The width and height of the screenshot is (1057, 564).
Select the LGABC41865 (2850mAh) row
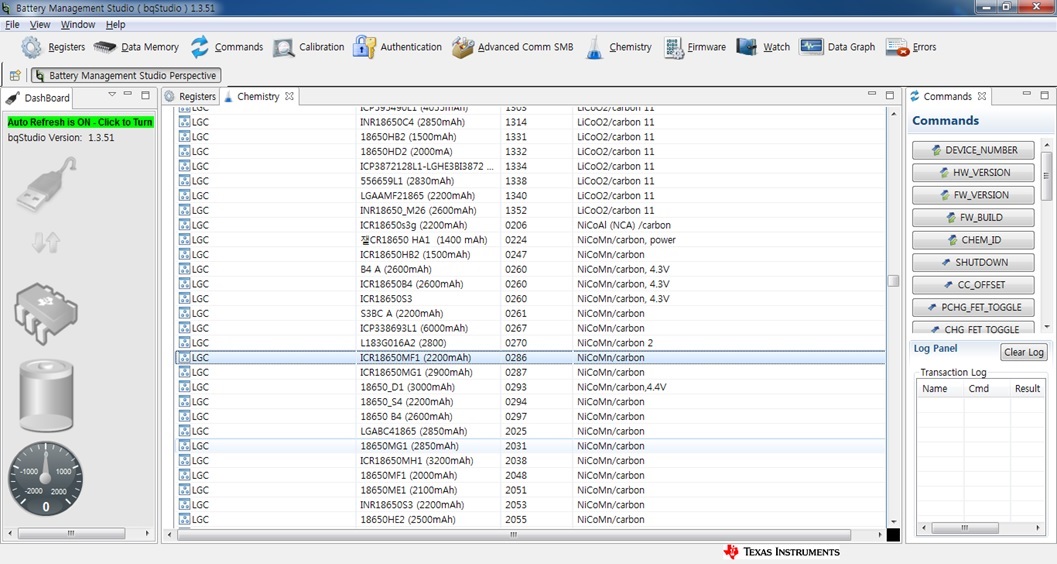[531, 431]
